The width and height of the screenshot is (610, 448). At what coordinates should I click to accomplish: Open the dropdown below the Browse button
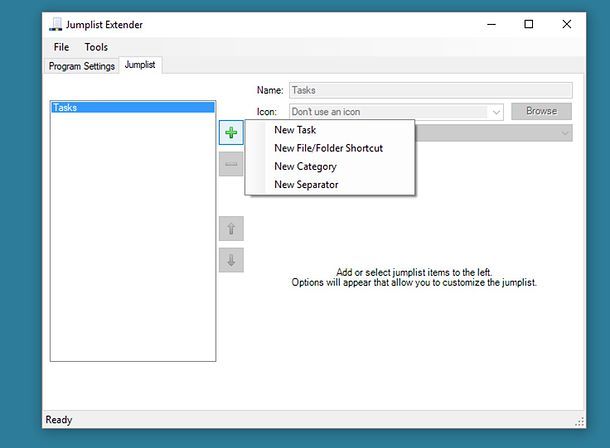click(565, 133)
